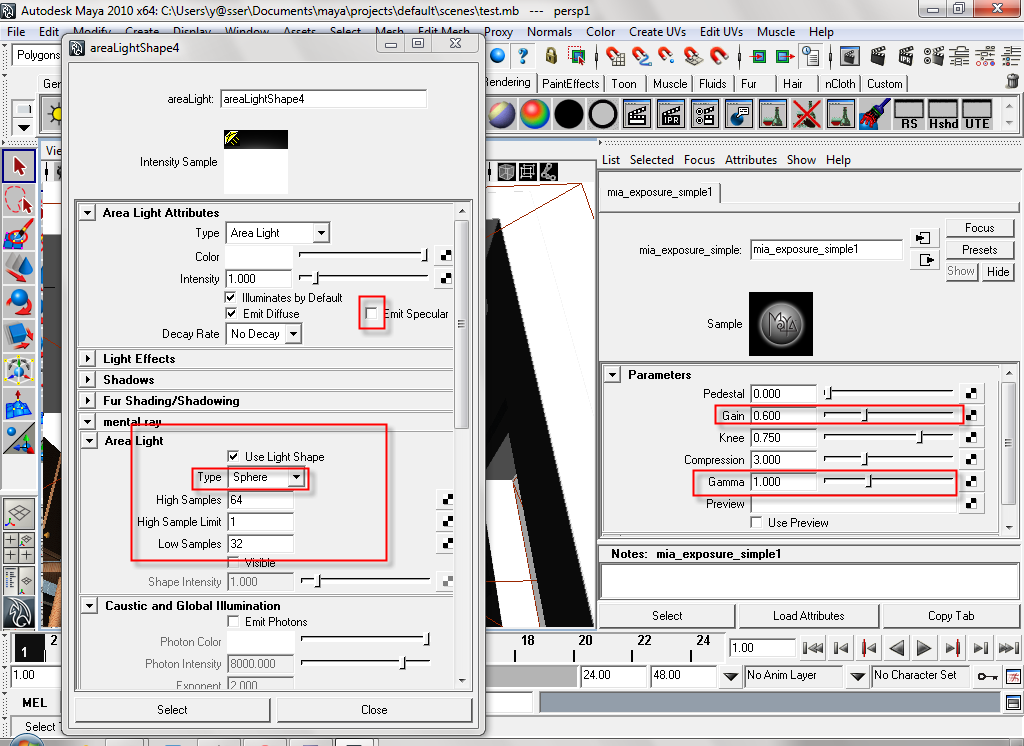The height and width of the screenshot is (746, 1024).
Task: Select the mia_exposure_simple1 tab
Action: (660, 192)
